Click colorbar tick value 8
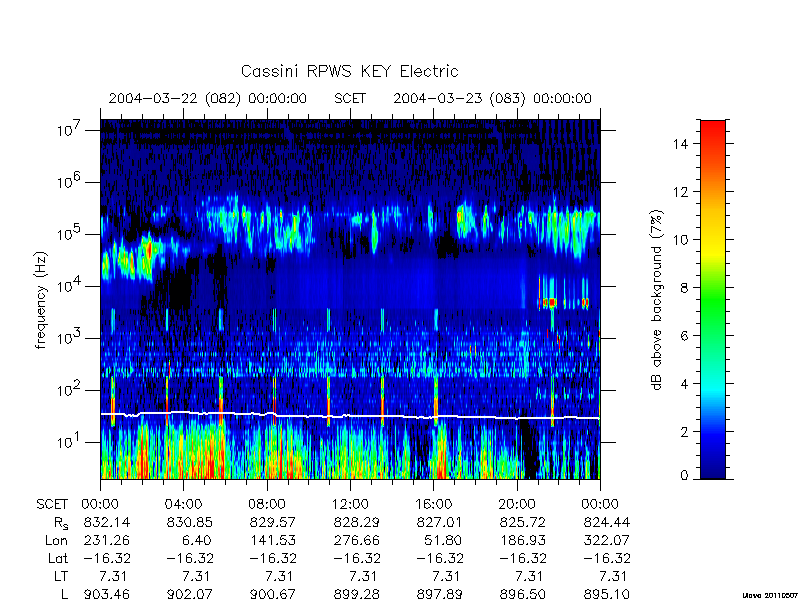Screen dimensions: 800x600 pos(684,288)
